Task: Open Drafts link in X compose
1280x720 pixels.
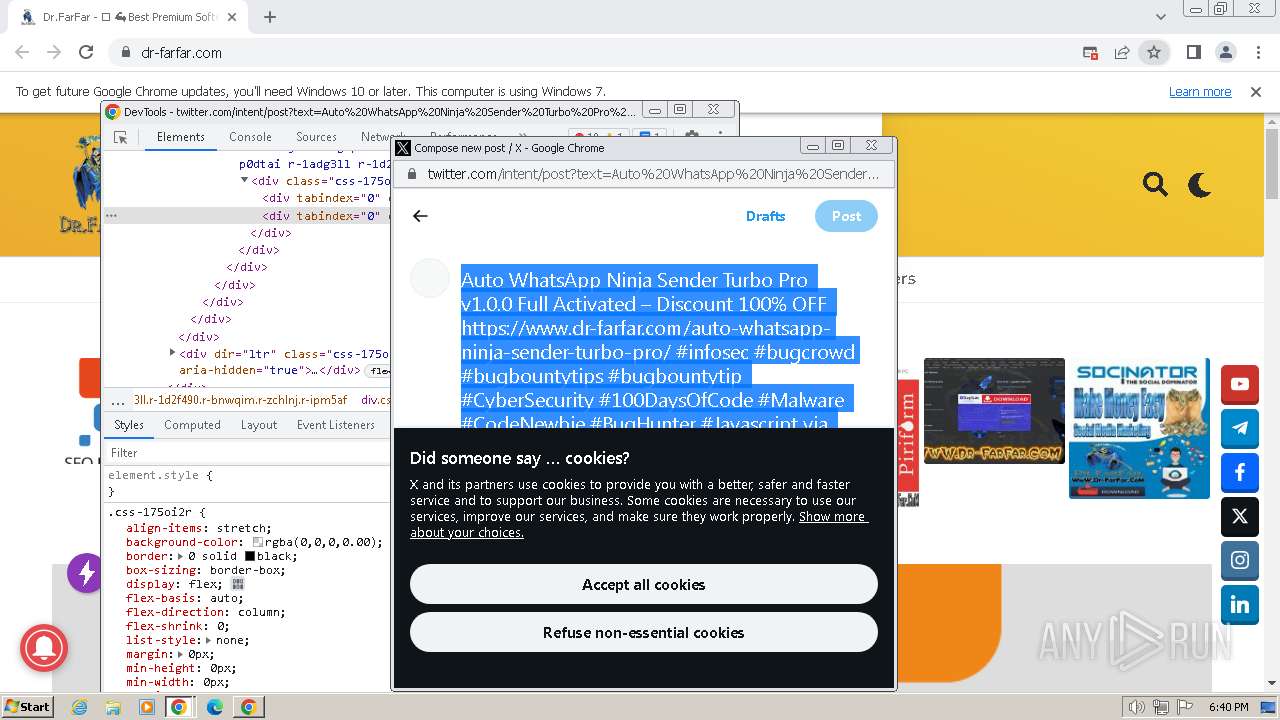Action: click(x=766, y=216)
